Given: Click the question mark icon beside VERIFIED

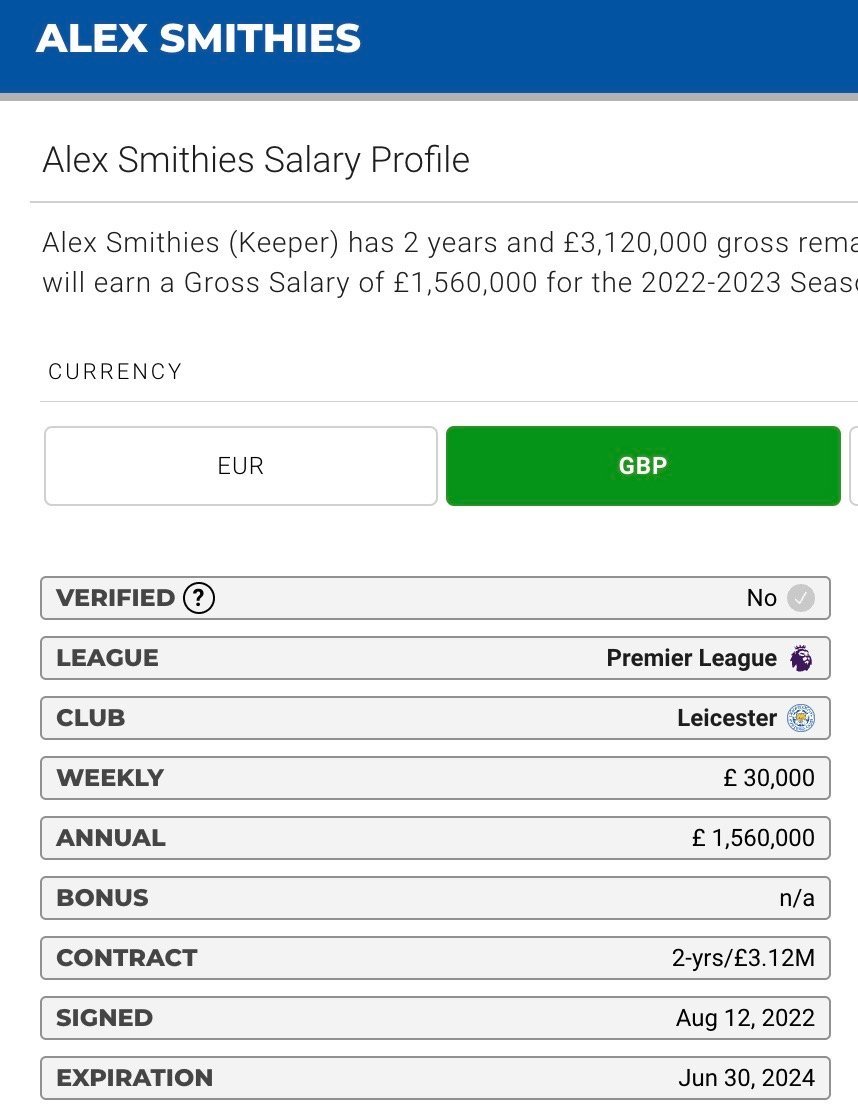Looking at the screenshot, I should click(x=198, y=598).
